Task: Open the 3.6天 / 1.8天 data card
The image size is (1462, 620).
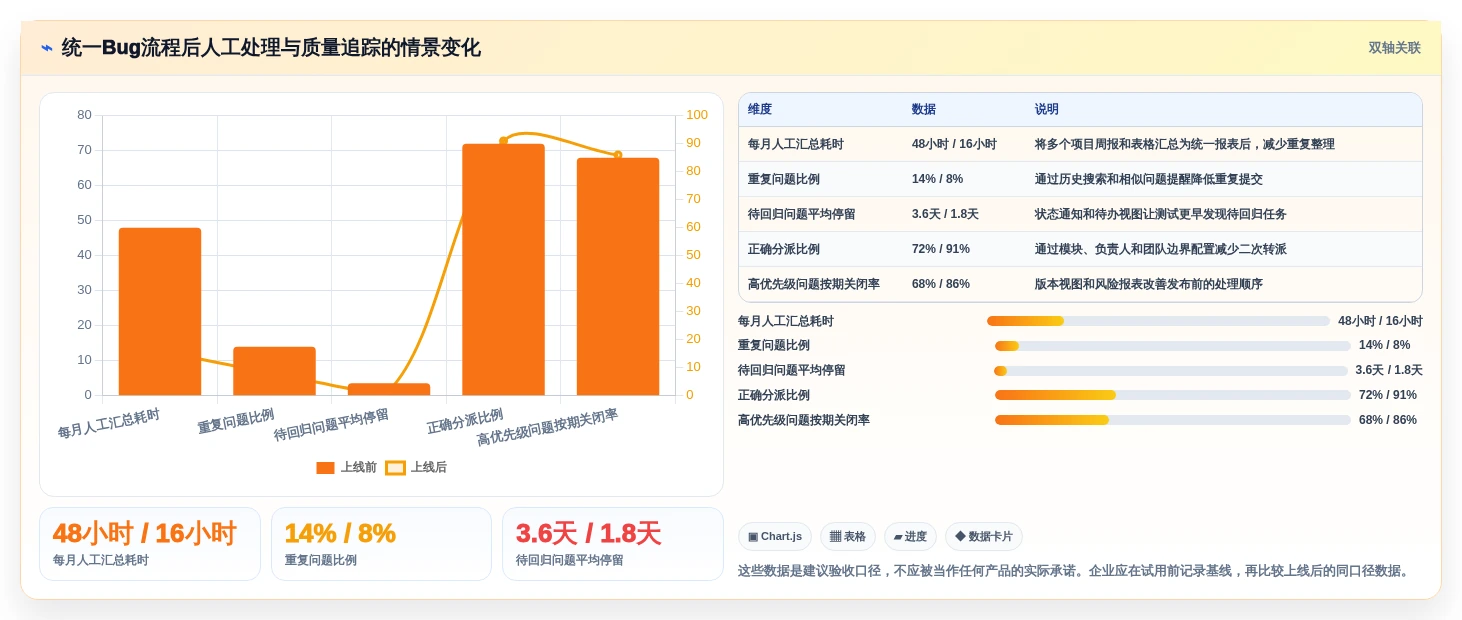Action: 612,544
